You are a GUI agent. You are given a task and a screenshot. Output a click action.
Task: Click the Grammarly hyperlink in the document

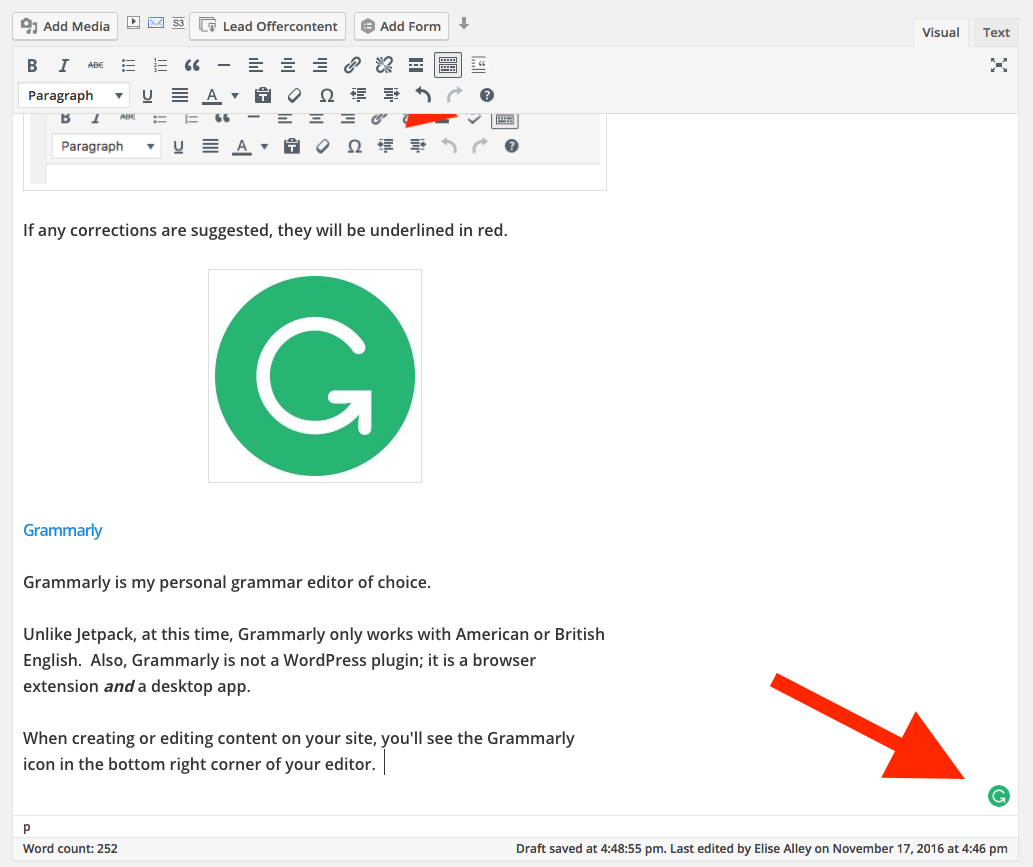coord(62,530)
